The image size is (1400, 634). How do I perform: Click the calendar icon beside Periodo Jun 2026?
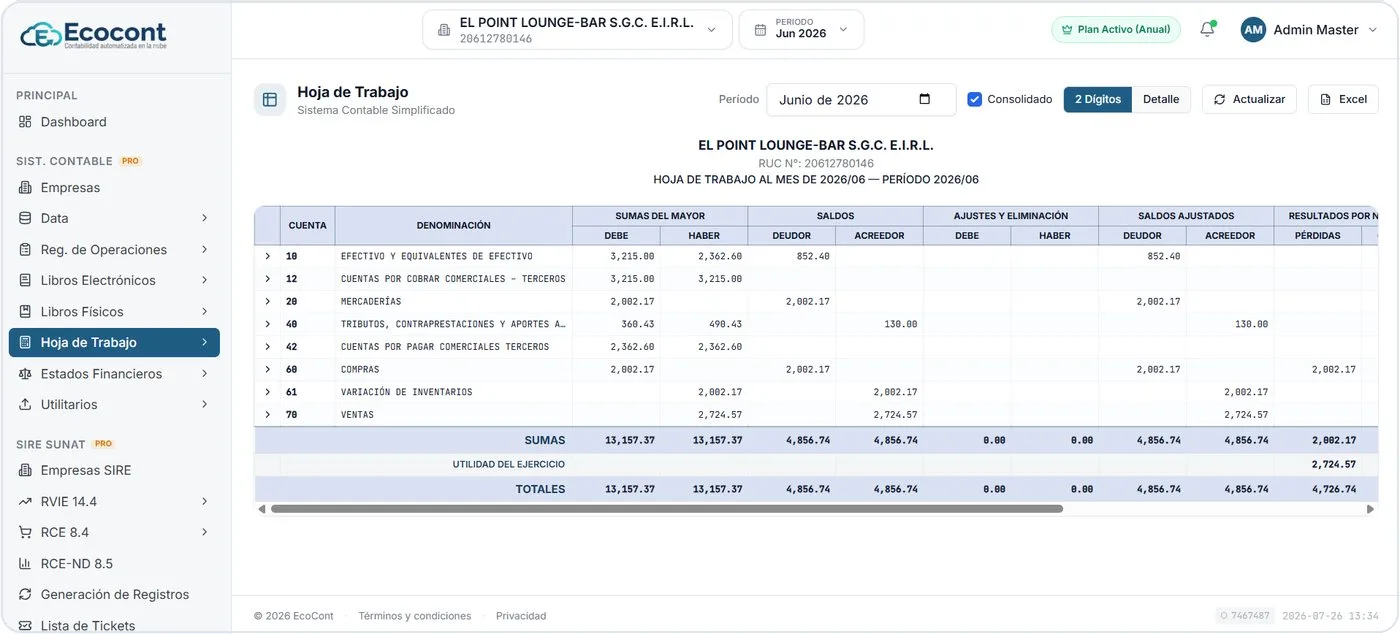click(x=760, y=30)
